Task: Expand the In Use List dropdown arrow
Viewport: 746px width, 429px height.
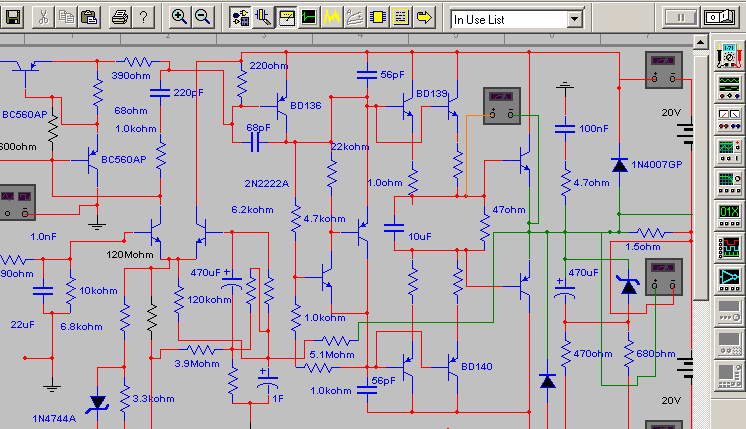Action: click(574, 20)
